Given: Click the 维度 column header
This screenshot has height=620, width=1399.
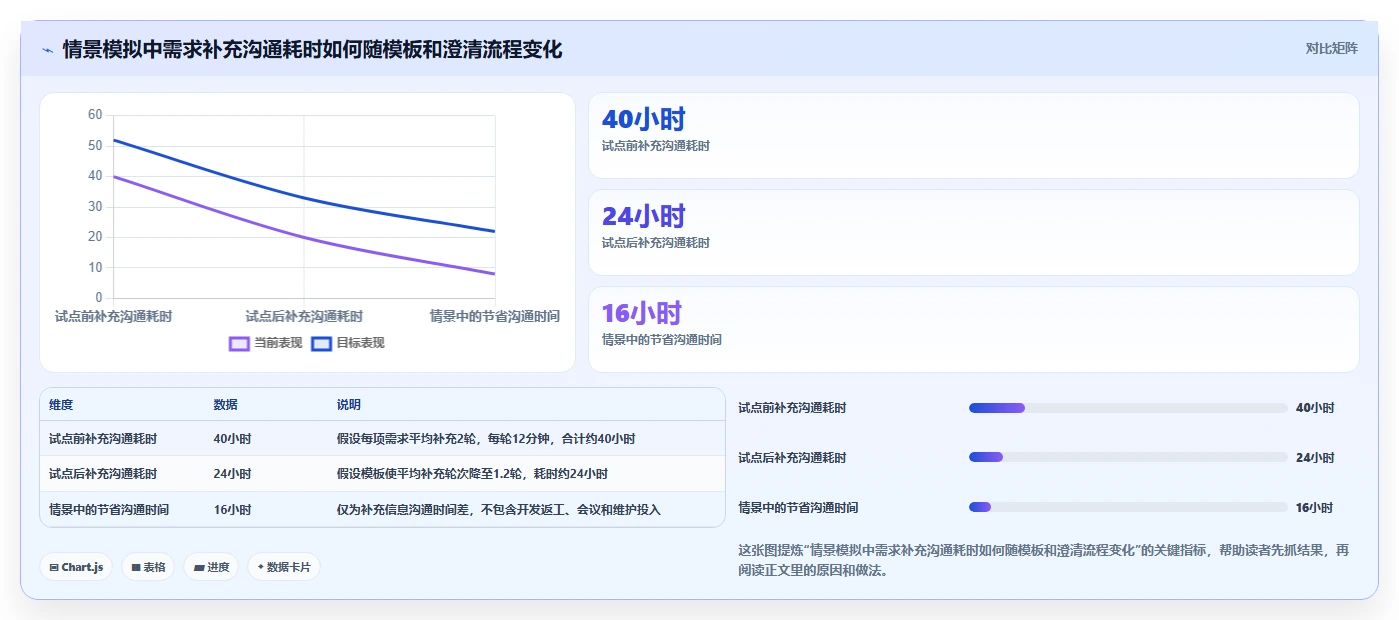Looking at the screenshot, I should pos(61,405).
